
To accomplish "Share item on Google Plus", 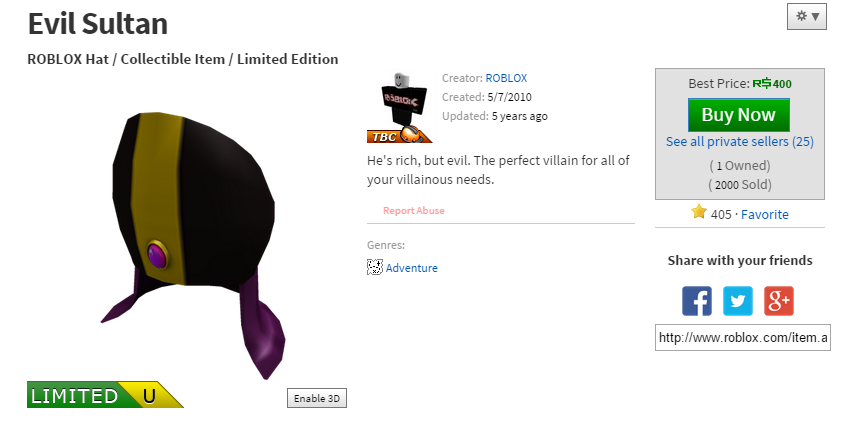I will [x=778, y=301].
